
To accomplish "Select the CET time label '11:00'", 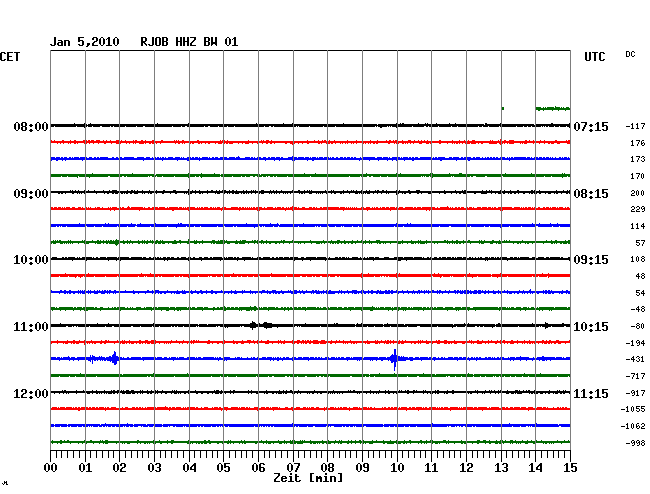I will click(x=31, y=327).
